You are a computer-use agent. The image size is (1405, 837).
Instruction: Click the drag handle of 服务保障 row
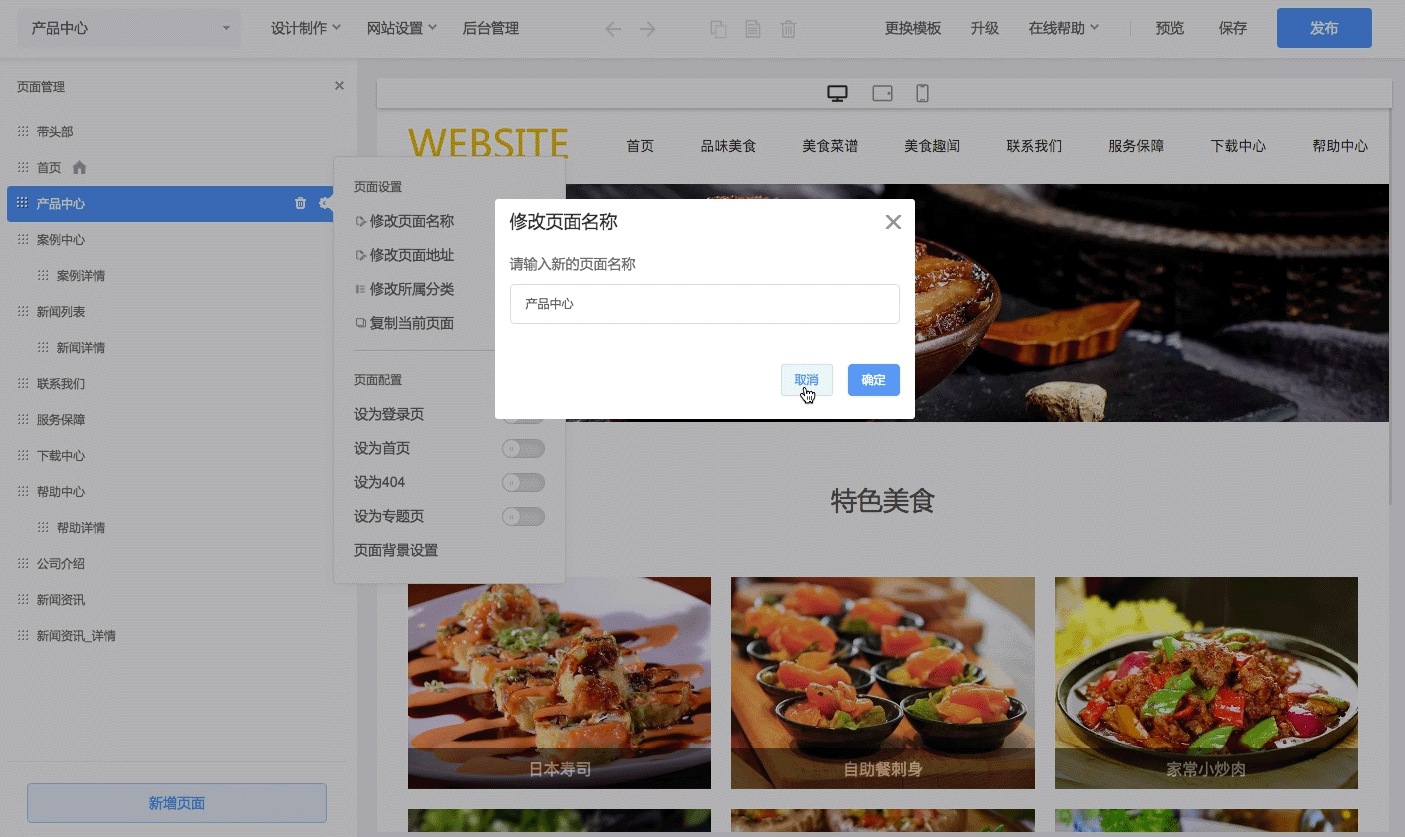point(23,419)
